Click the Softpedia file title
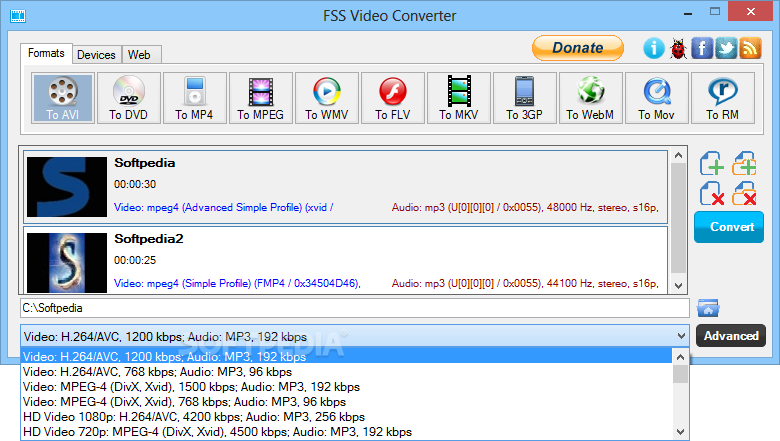This screenshot has width=780, height=441. (x=145, y=163)
